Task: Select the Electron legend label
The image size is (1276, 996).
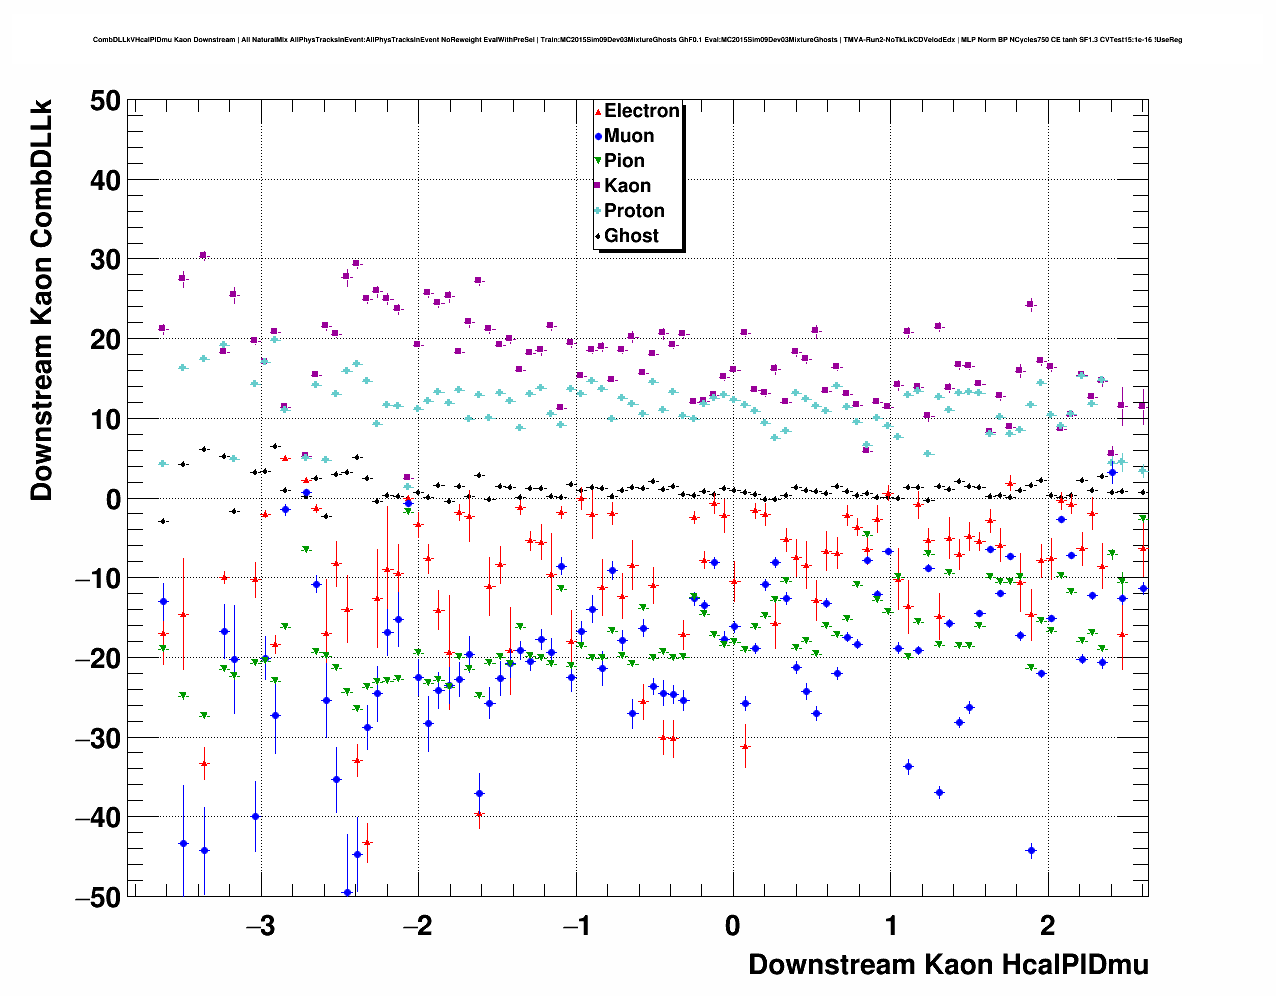Action: [x=642, y=111]
